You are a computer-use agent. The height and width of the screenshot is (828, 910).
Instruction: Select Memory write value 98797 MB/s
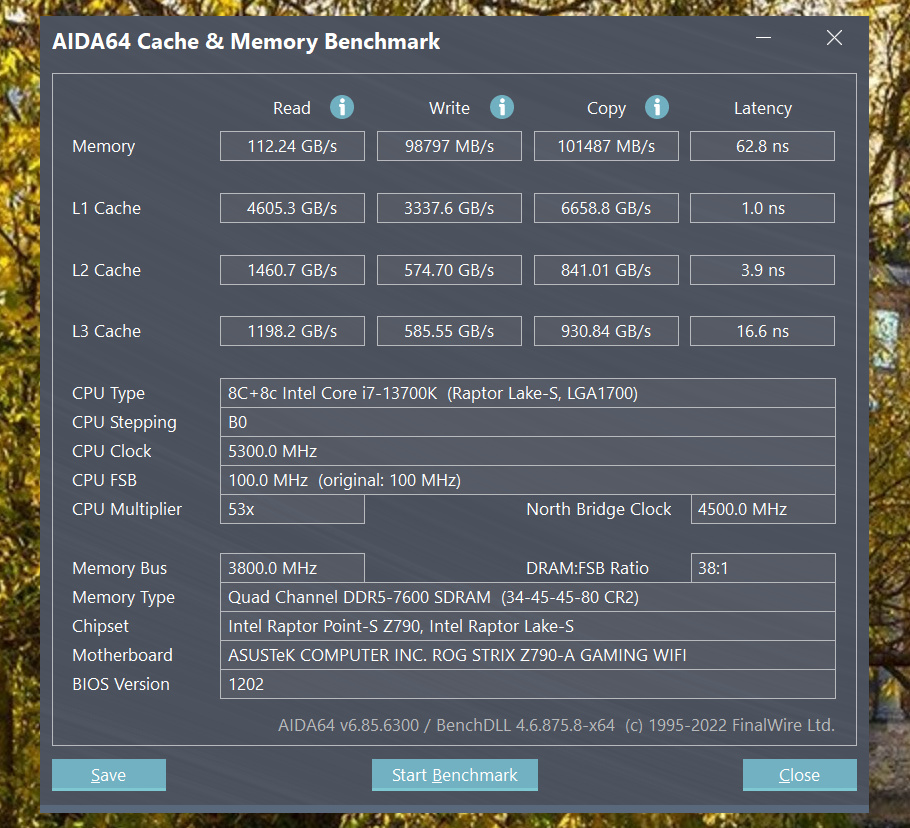[x=449, y=146]
